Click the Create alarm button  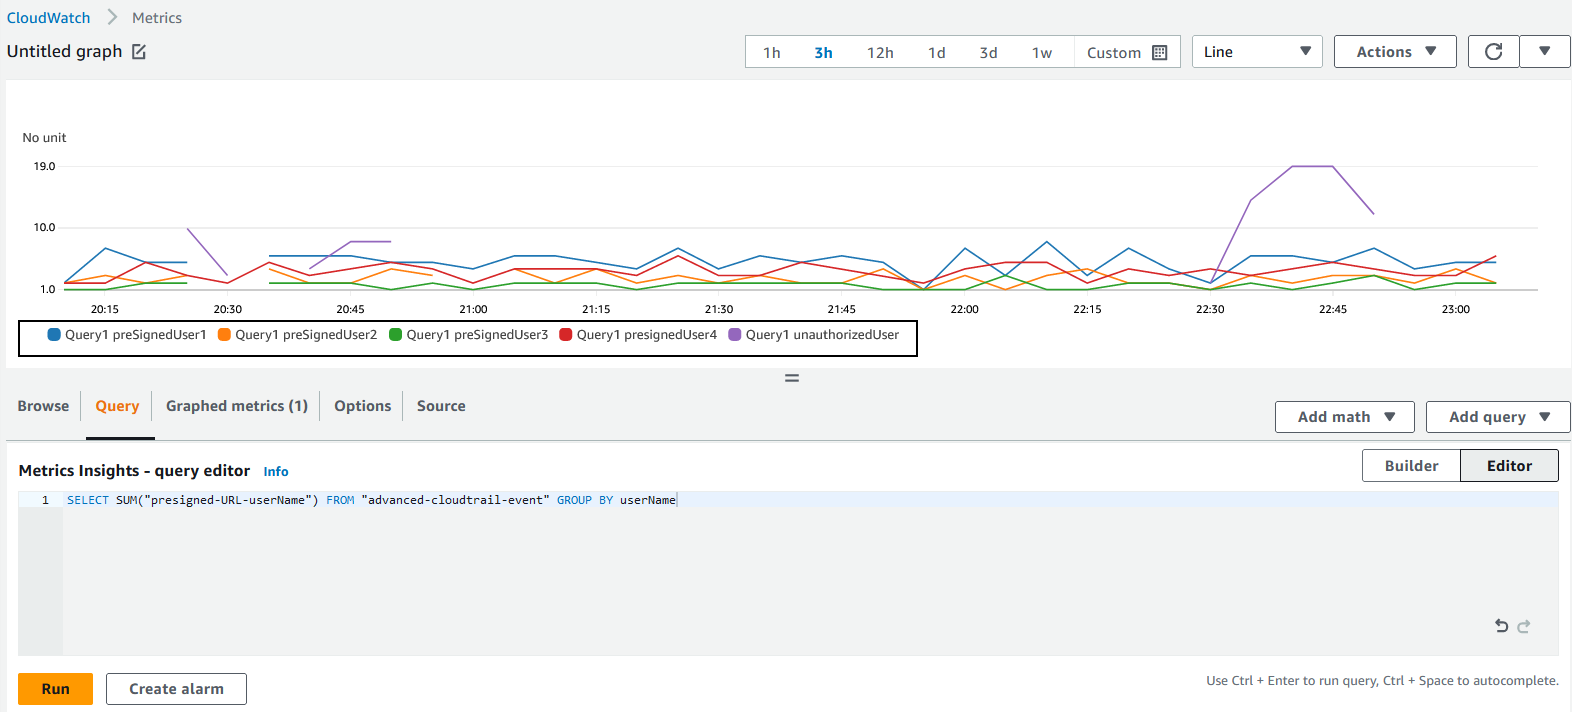(176, 689)
